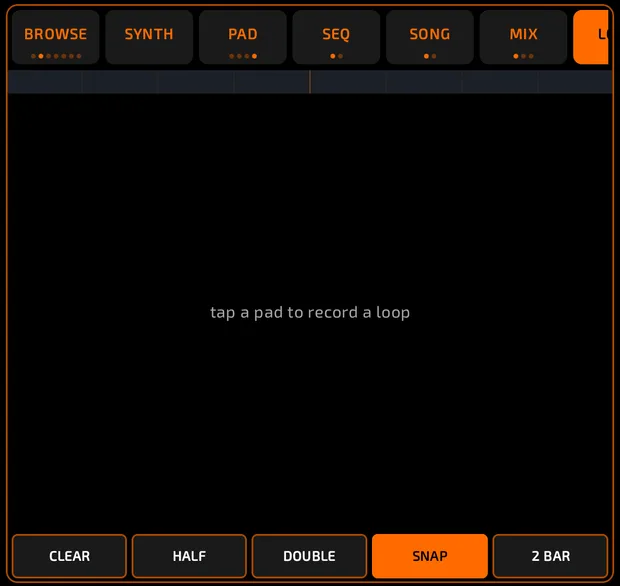
Task: Switch to the SYNTH tab
Action: 149,37
